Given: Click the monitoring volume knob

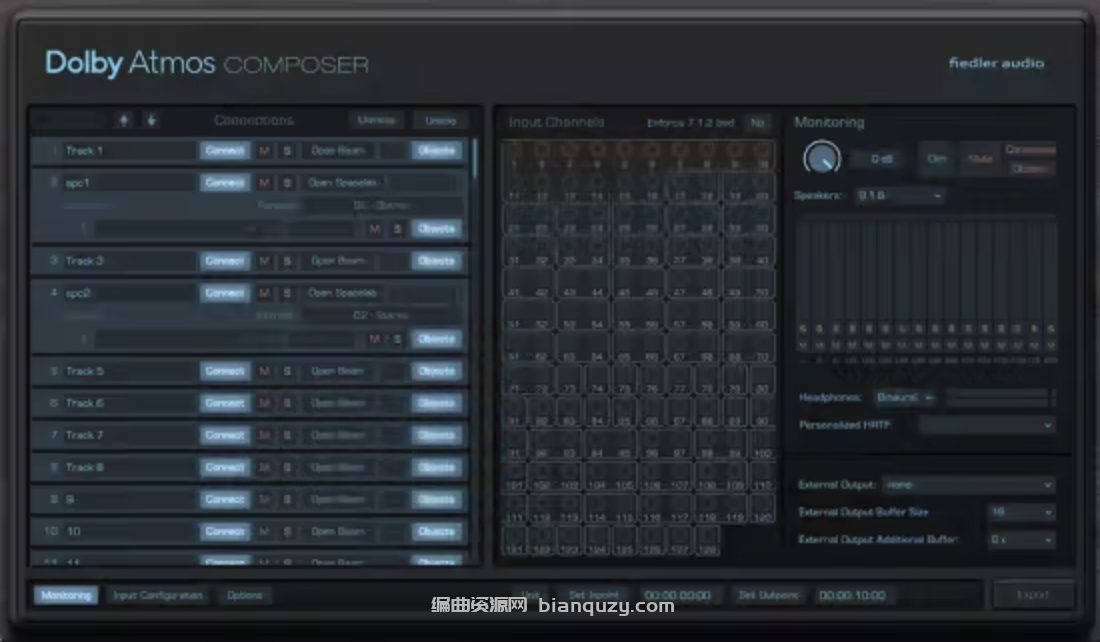Looking at the screenshot, I should pyautogui.click(x=822, y=157).
